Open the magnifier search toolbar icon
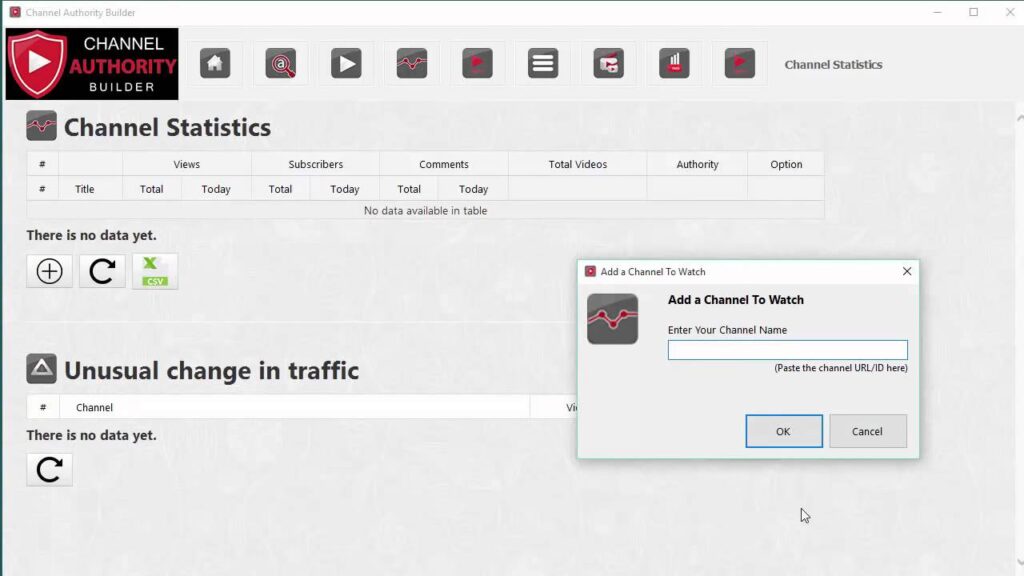This screenshot has height=576, width=1024. pyautogui.click(x=281, y=63)
